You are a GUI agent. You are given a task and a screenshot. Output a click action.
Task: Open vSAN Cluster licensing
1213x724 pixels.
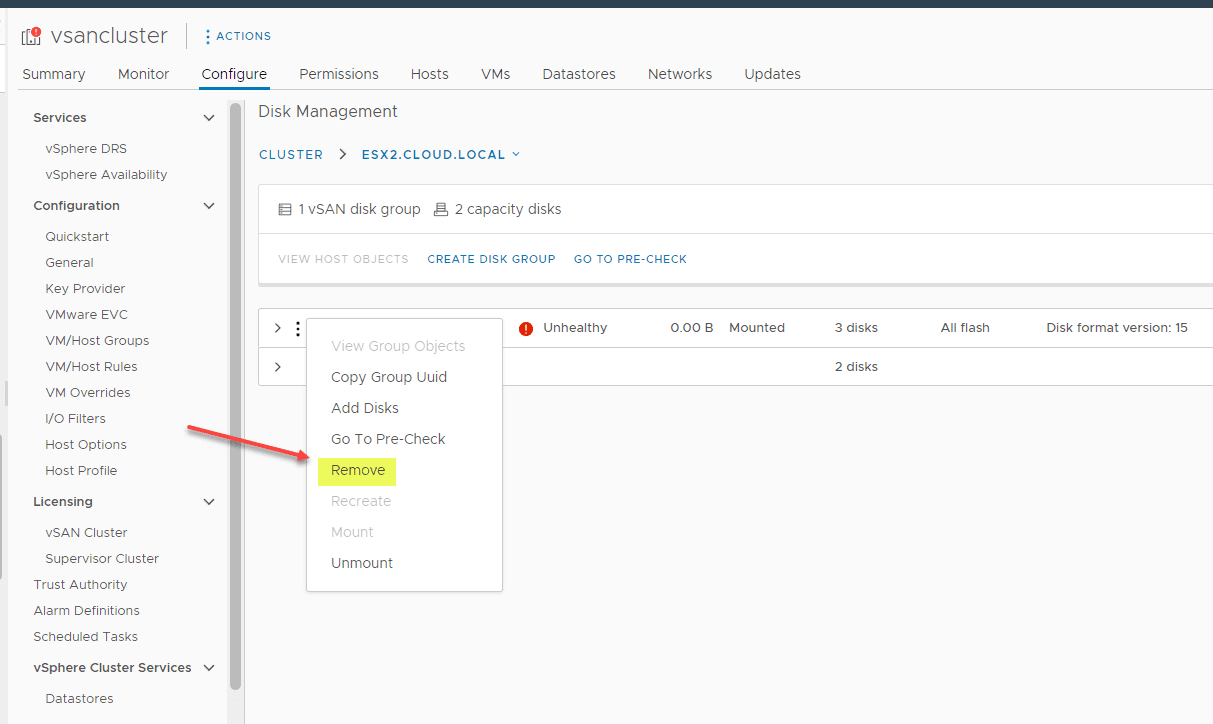(86, 533)
